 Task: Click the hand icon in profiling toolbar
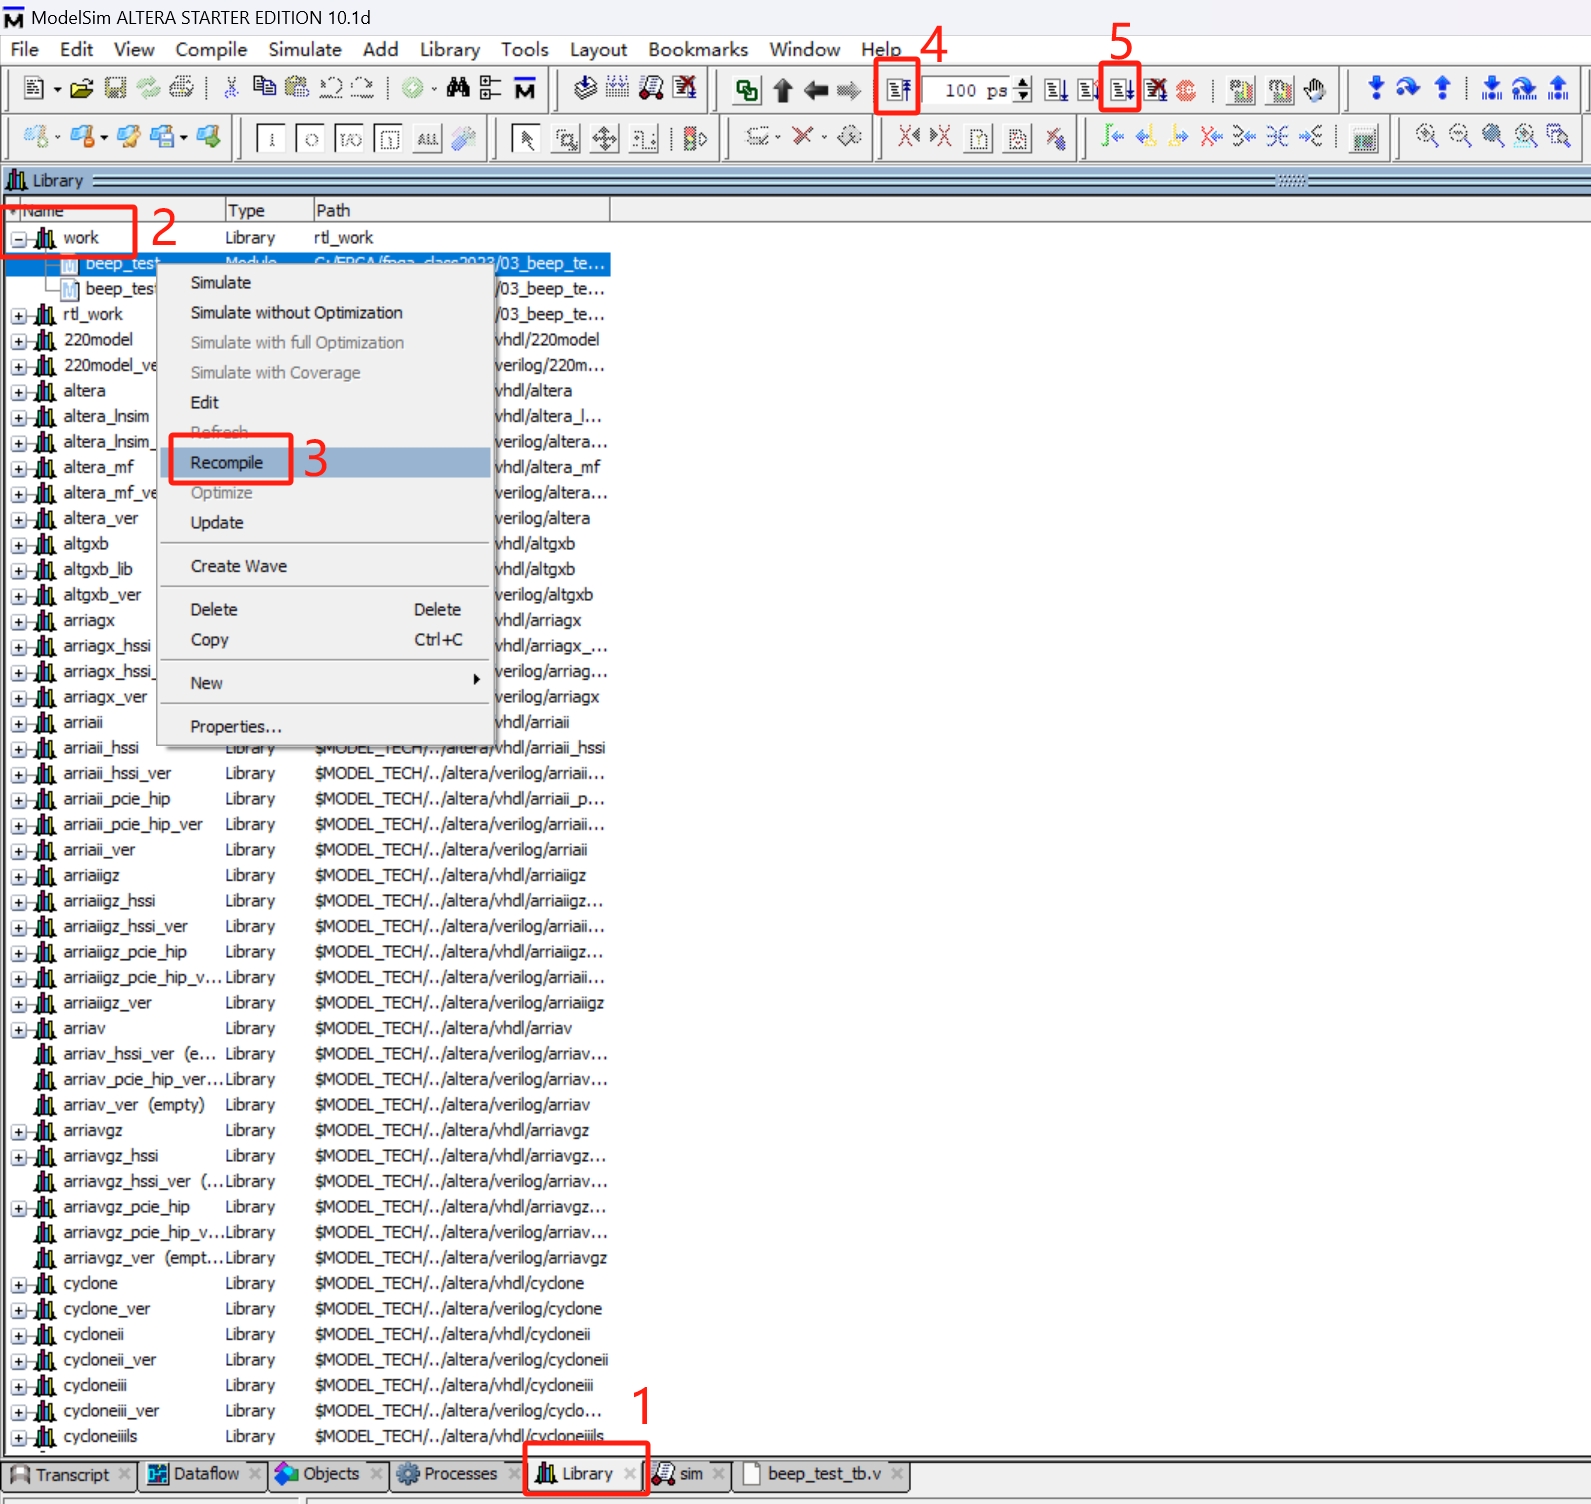[1314, 90]
